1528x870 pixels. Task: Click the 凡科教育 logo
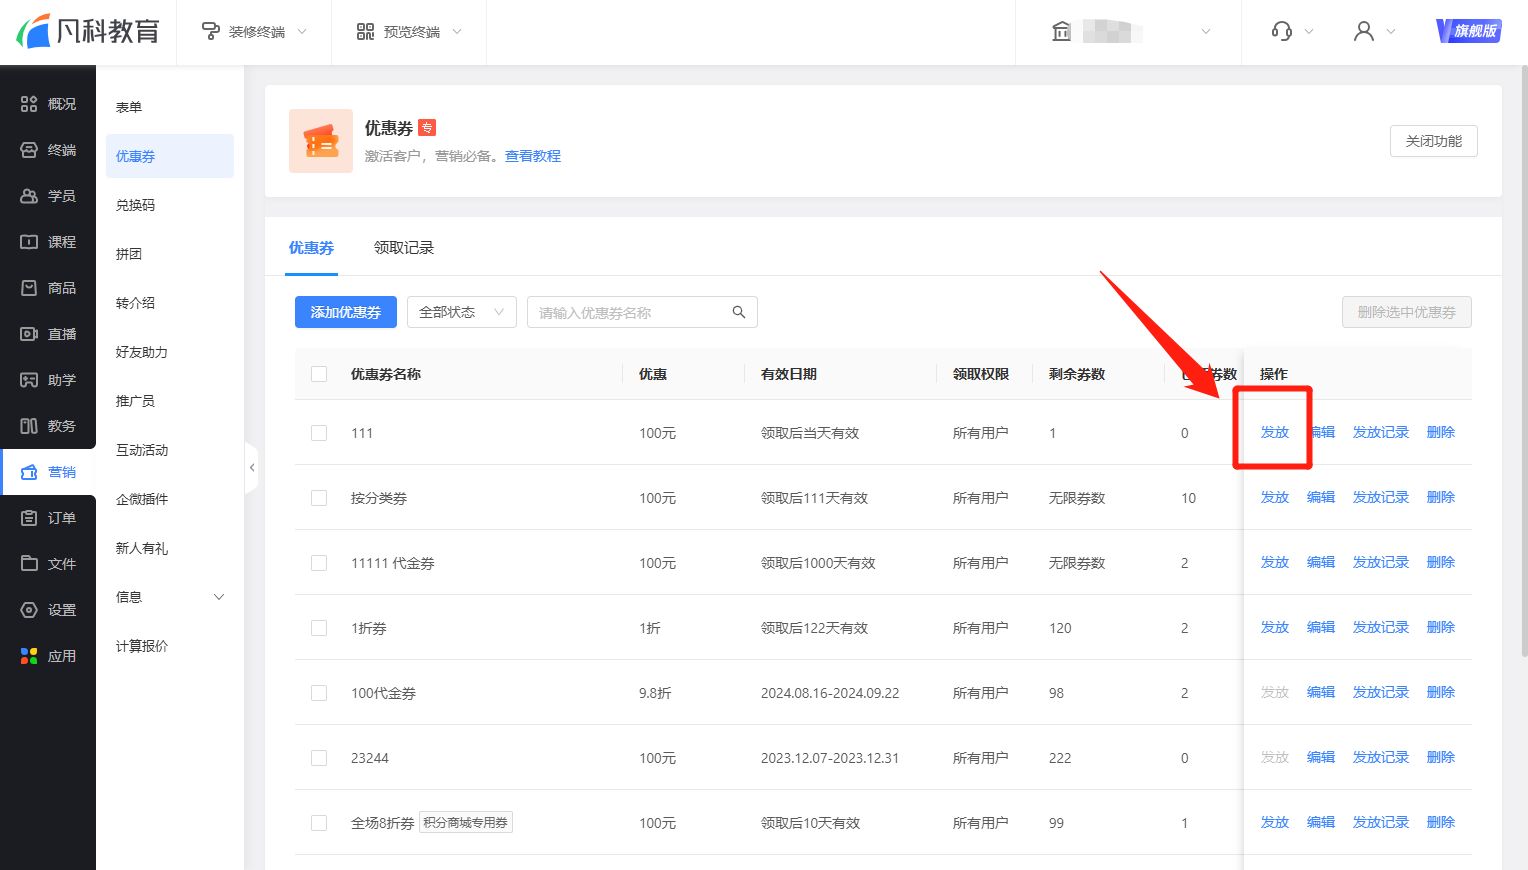point(88,31)
